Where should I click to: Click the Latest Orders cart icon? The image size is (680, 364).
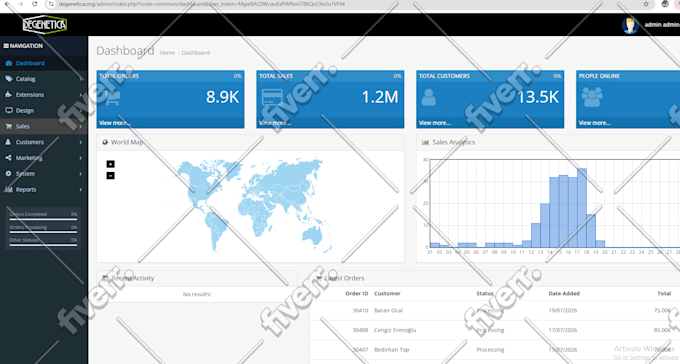click(x=319, y=278)
